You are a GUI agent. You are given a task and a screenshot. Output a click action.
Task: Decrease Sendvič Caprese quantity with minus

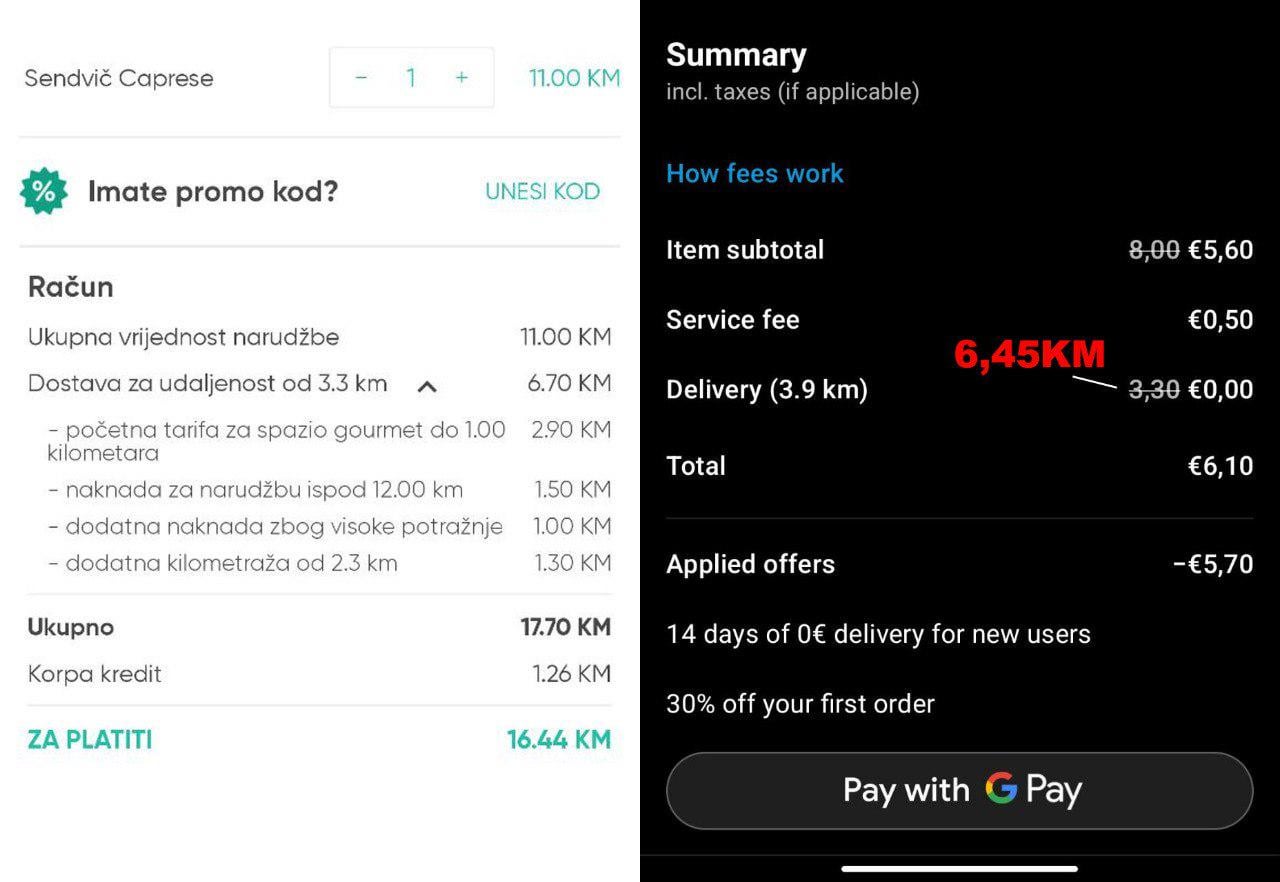pos(361,78)
